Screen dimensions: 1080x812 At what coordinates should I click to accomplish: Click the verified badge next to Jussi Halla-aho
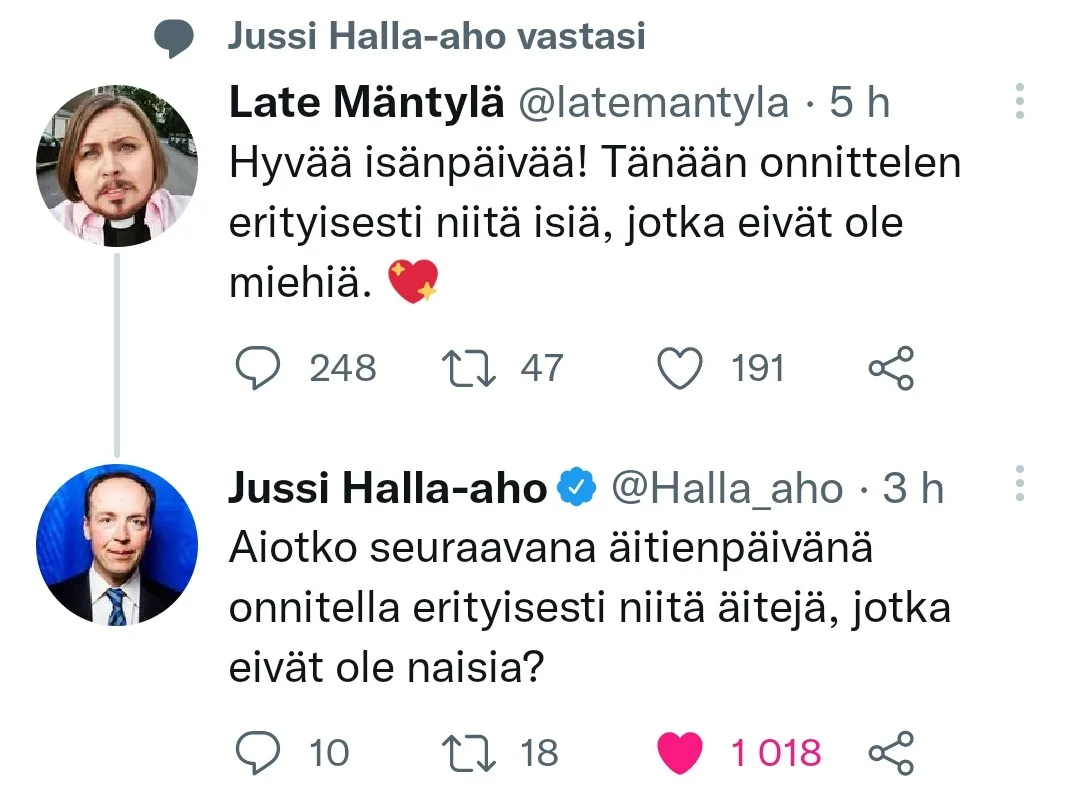pos(577,488)
